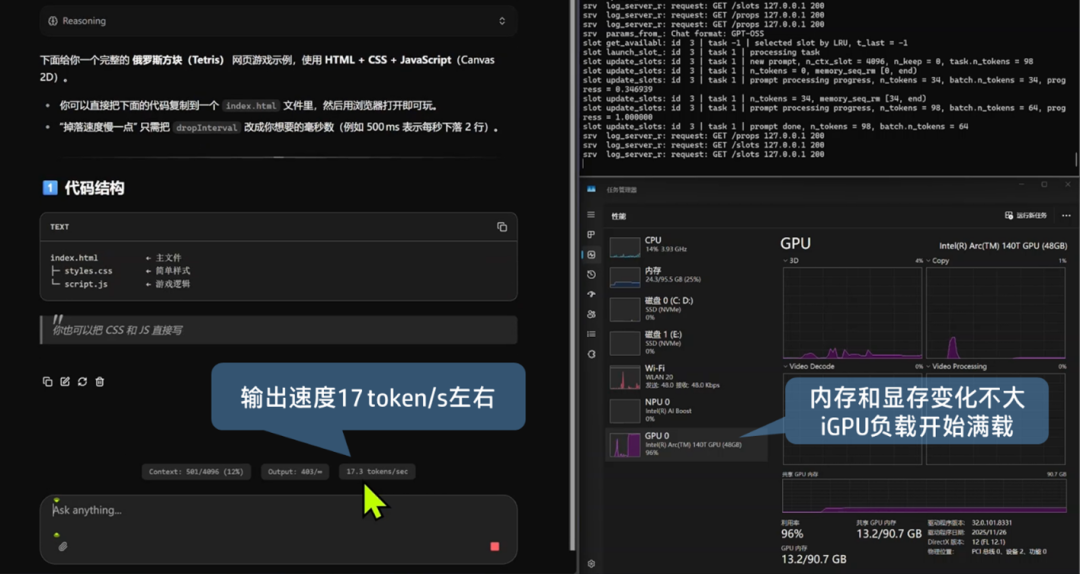Copy the TEXT code block contents
Image resolution: width=1080 pixels, height=574 pixels.
(x=502, y=227)
